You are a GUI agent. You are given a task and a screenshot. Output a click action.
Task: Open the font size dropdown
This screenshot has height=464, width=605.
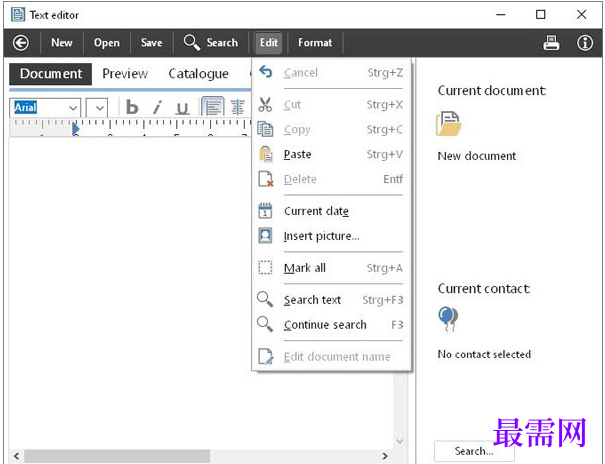98,108
